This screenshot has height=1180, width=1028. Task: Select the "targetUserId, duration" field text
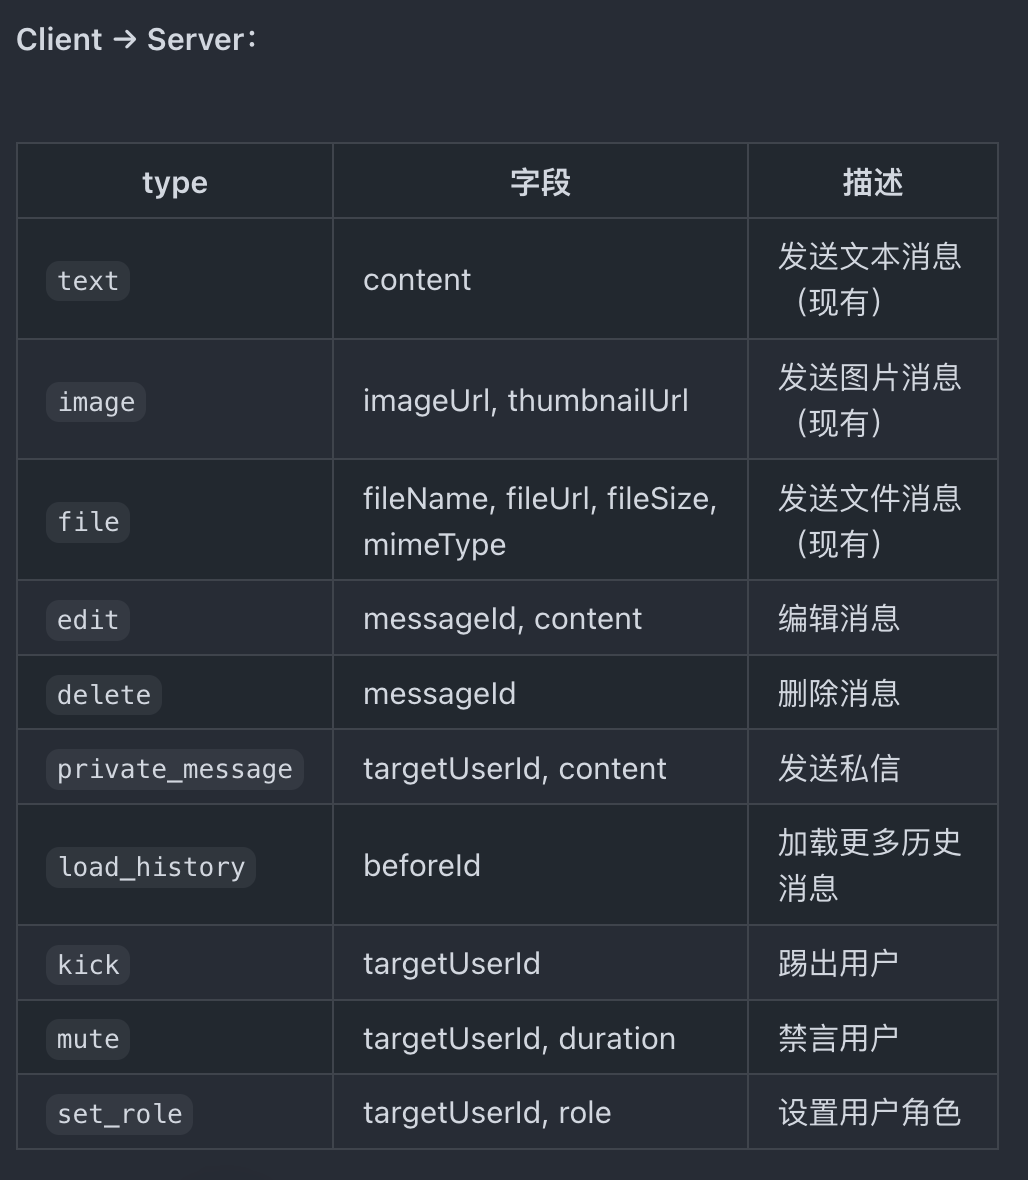(x=519, y=1038)
